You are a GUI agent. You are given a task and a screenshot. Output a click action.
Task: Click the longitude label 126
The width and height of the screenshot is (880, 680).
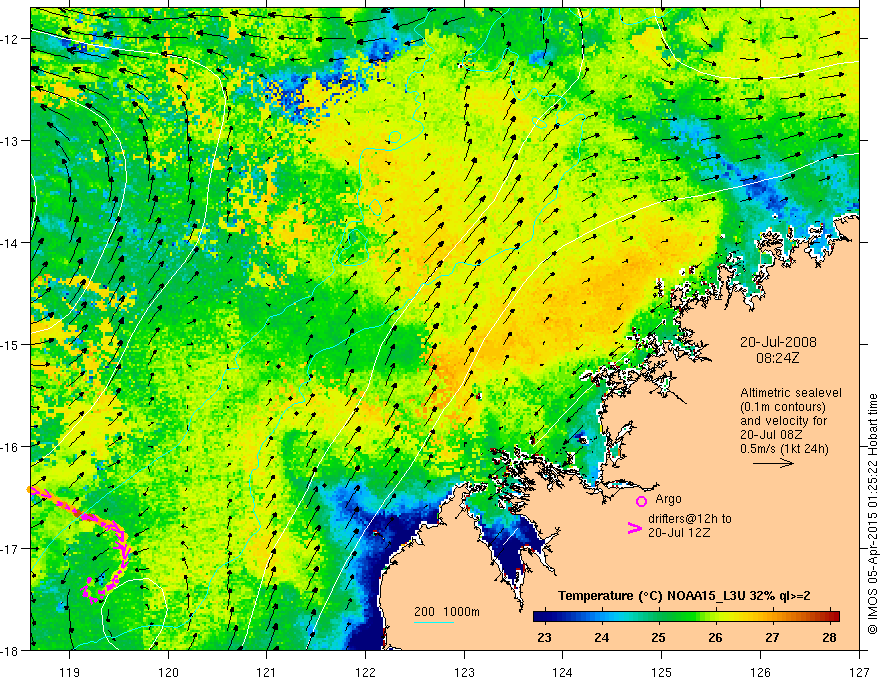tap(760, 672)
